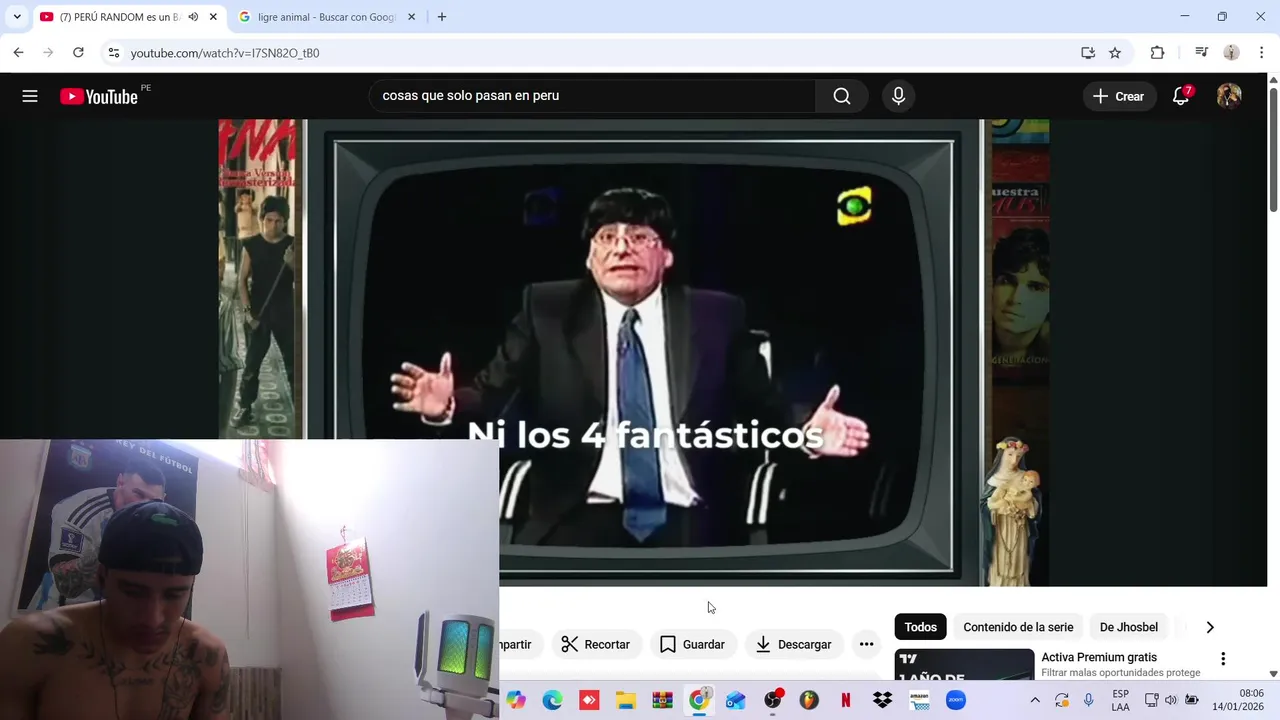Open the media controls icon in toolbar

pyautogui.click(x=1201, y=53)
